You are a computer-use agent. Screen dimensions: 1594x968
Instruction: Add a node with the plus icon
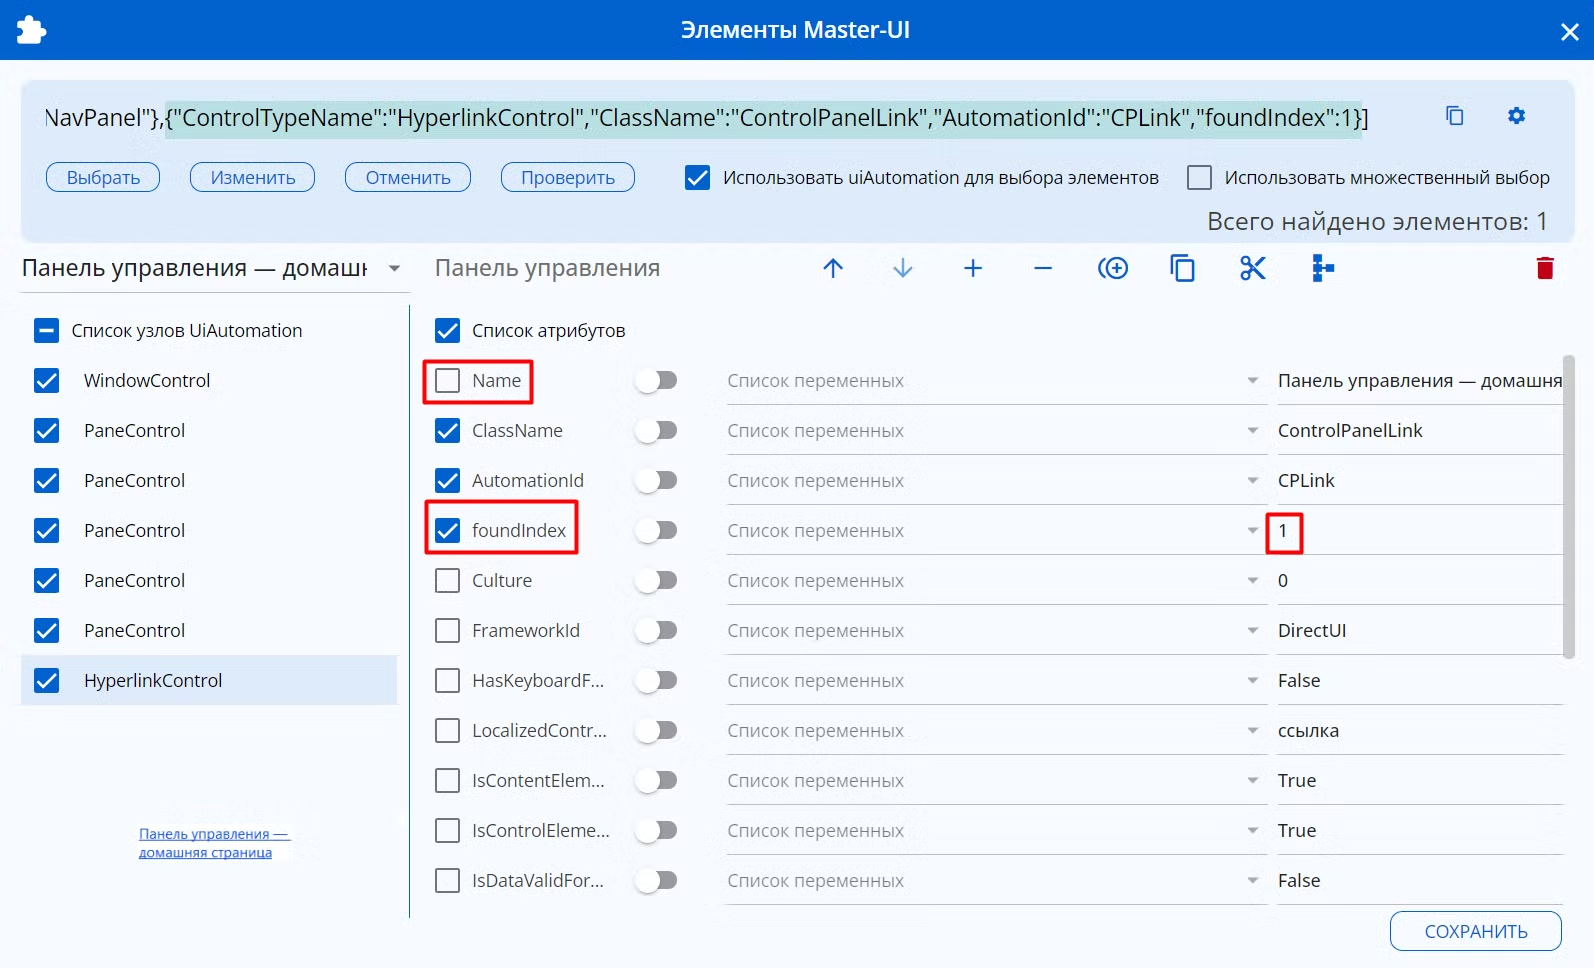(x=973, y=268)
